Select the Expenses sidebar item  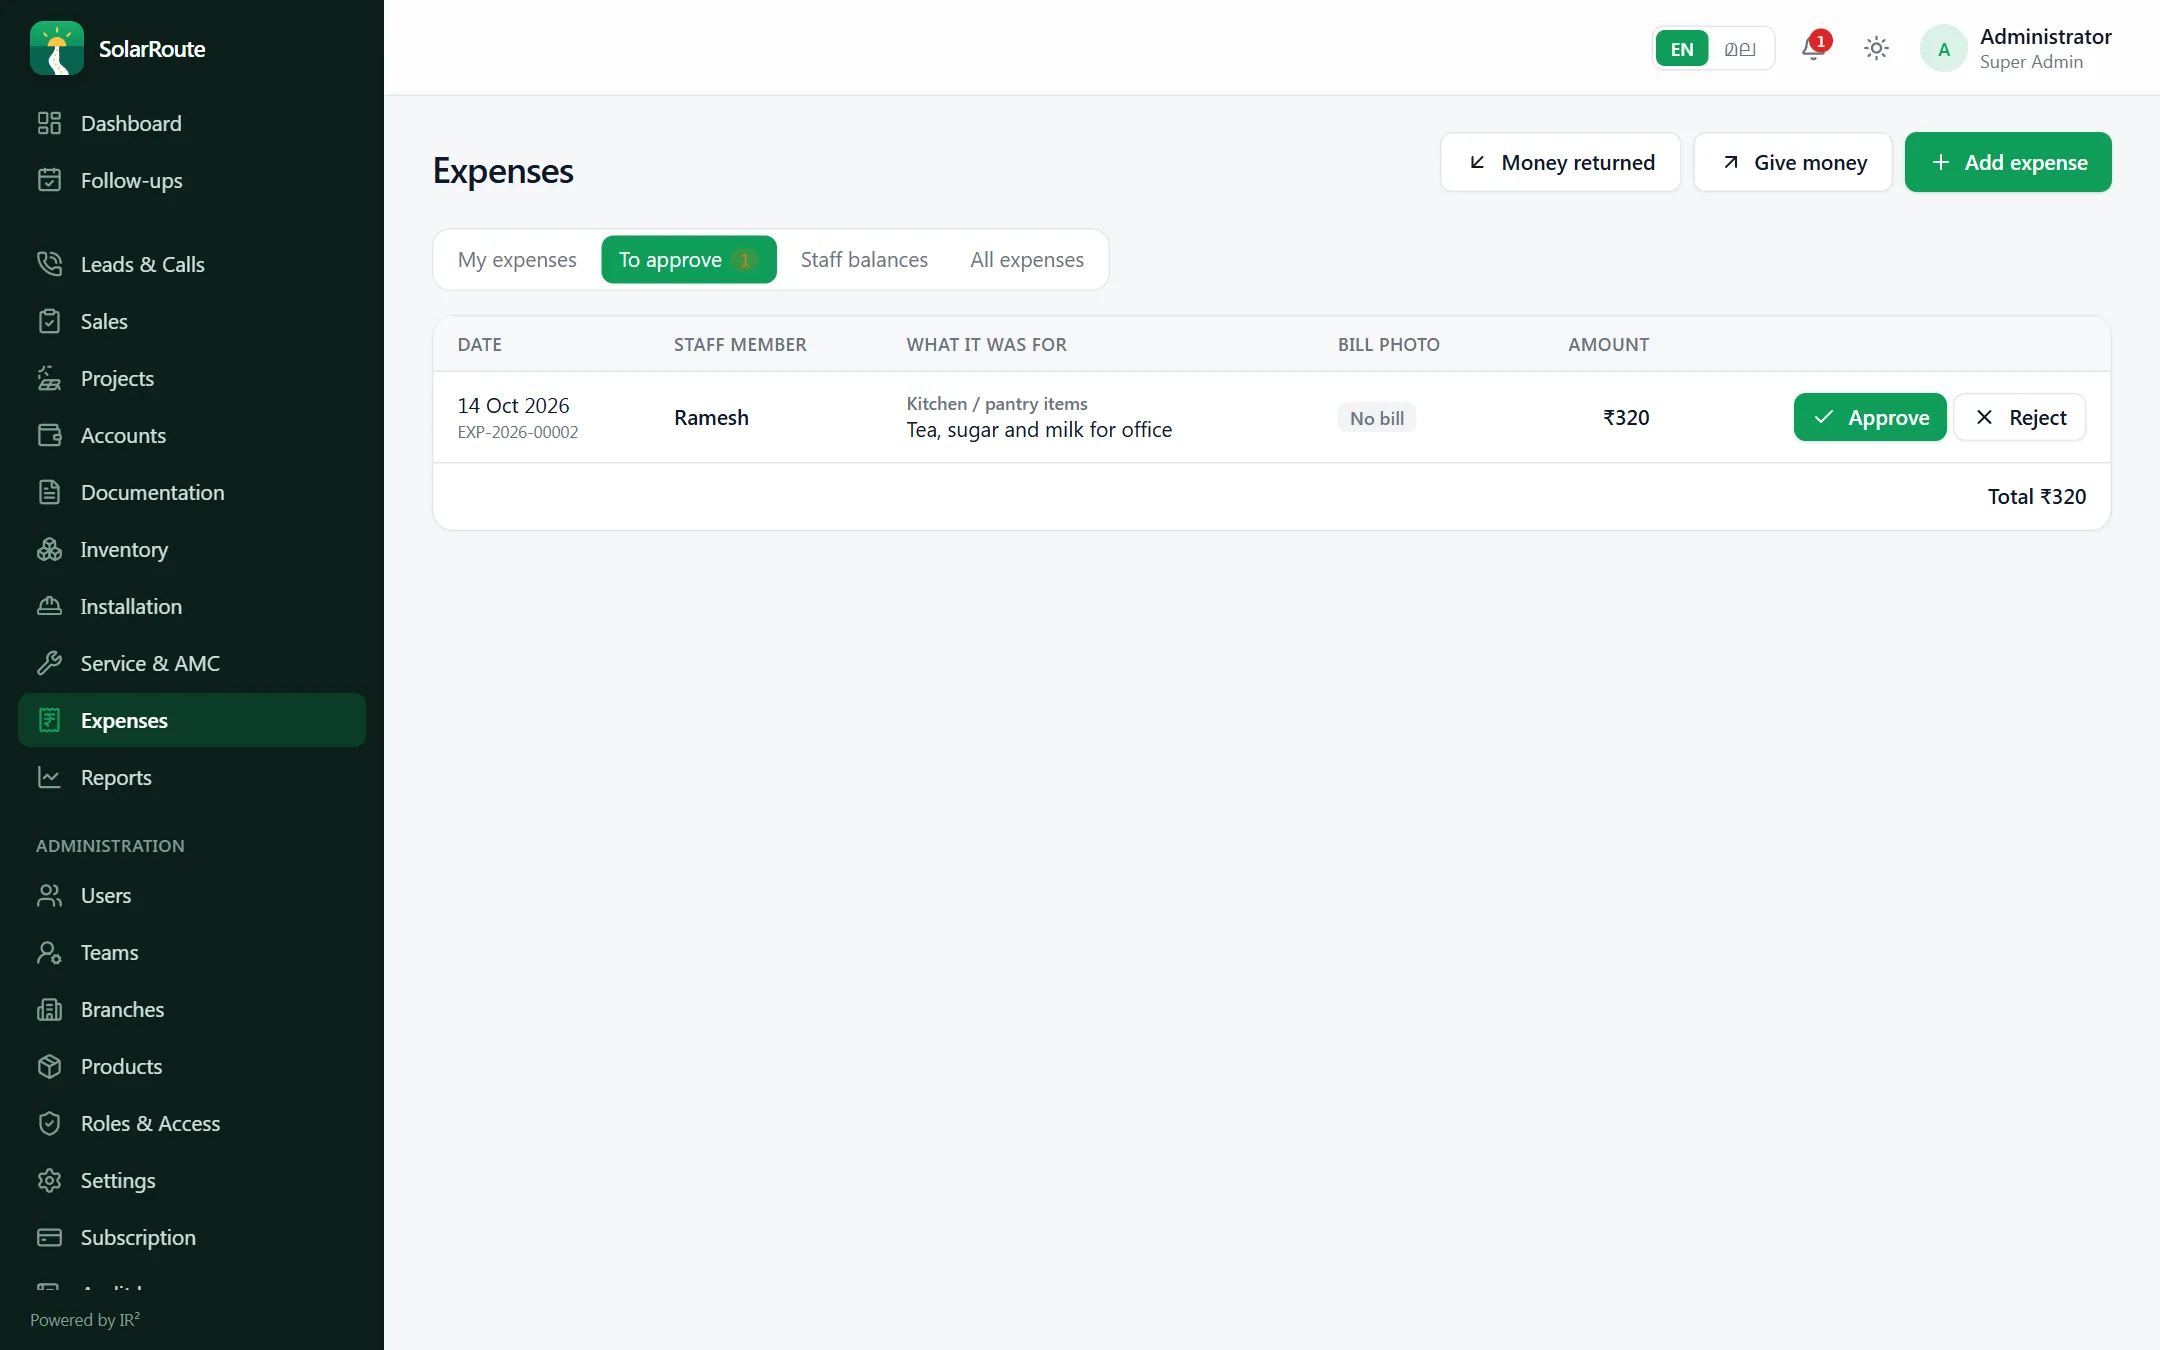tap(192, 720)
